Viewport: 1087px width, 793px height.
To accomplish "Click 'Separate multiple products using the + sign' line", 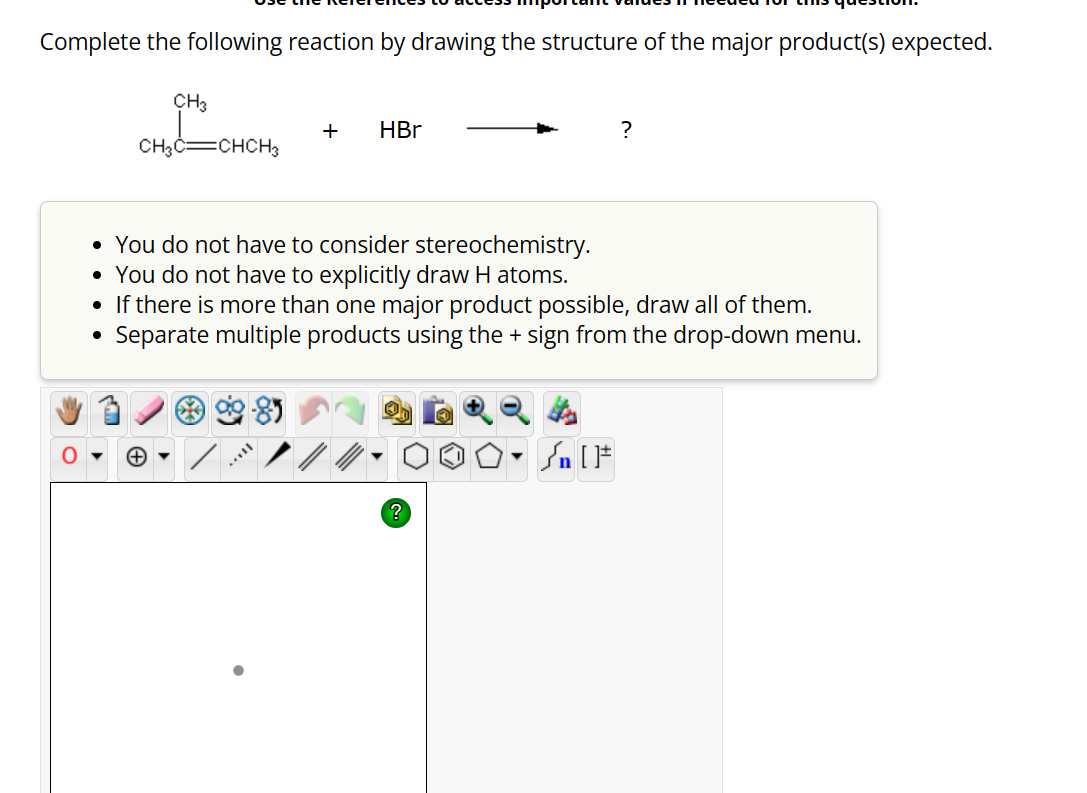I will pos(488,335).
